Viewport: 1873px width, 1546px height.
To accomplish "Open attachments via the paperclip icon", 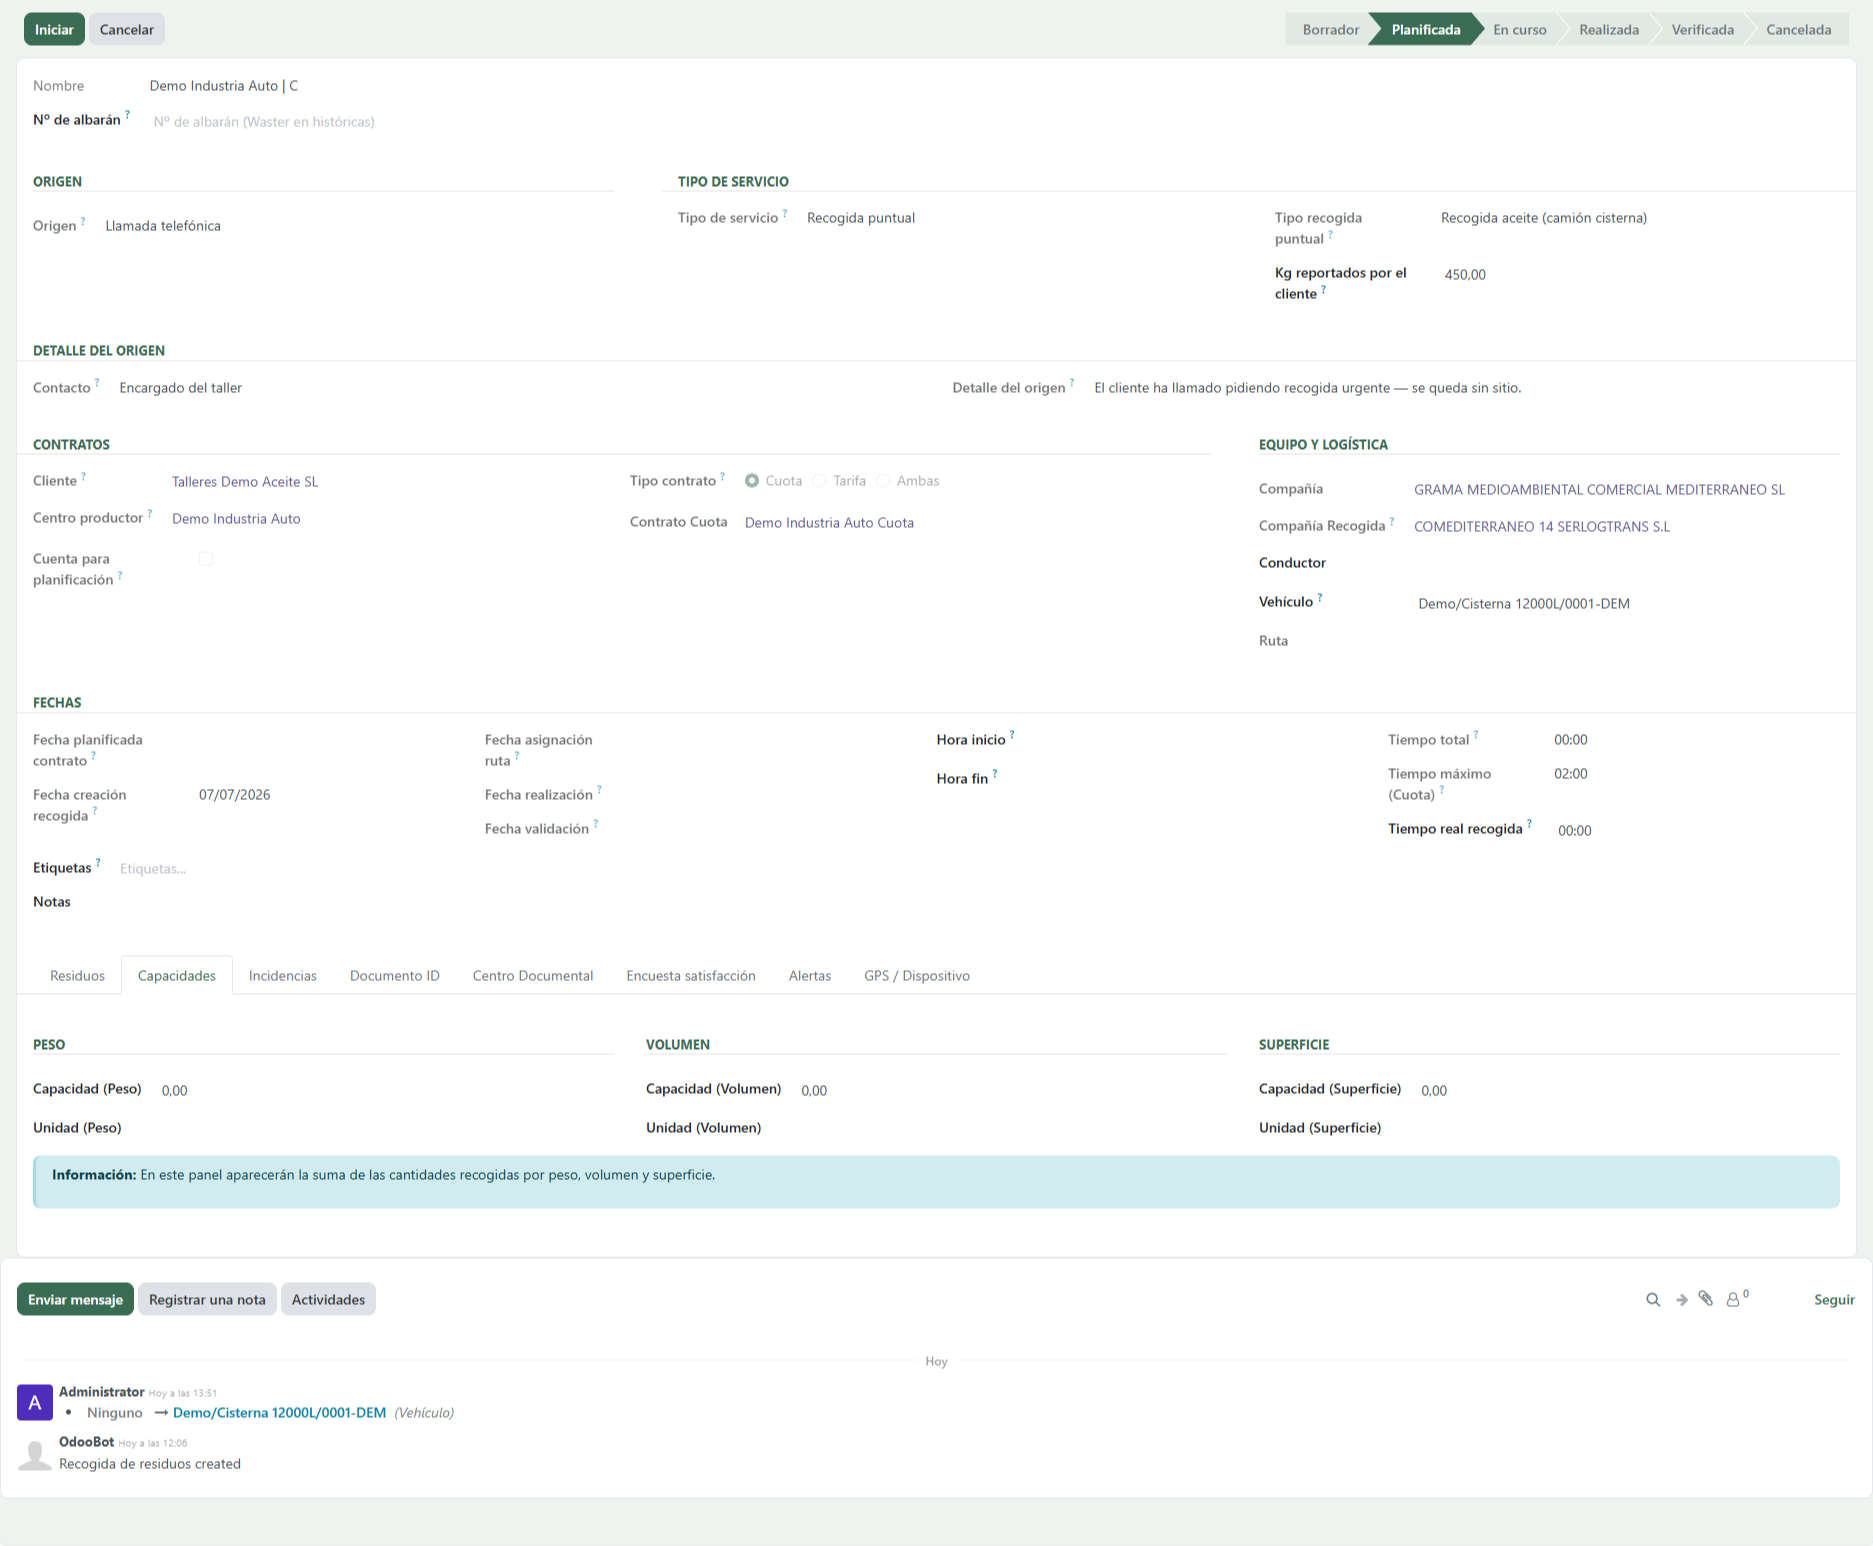I will (x=1706, y=1299).
